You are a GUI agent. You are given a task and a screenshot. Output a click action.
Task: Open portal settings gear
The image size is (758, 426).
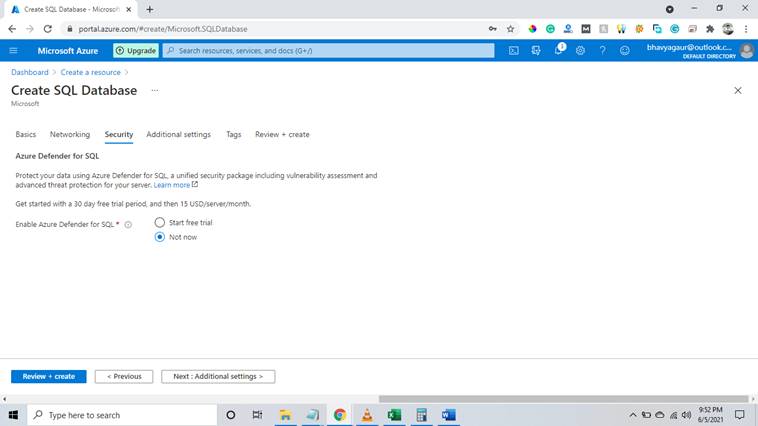[x=580, y=50]
